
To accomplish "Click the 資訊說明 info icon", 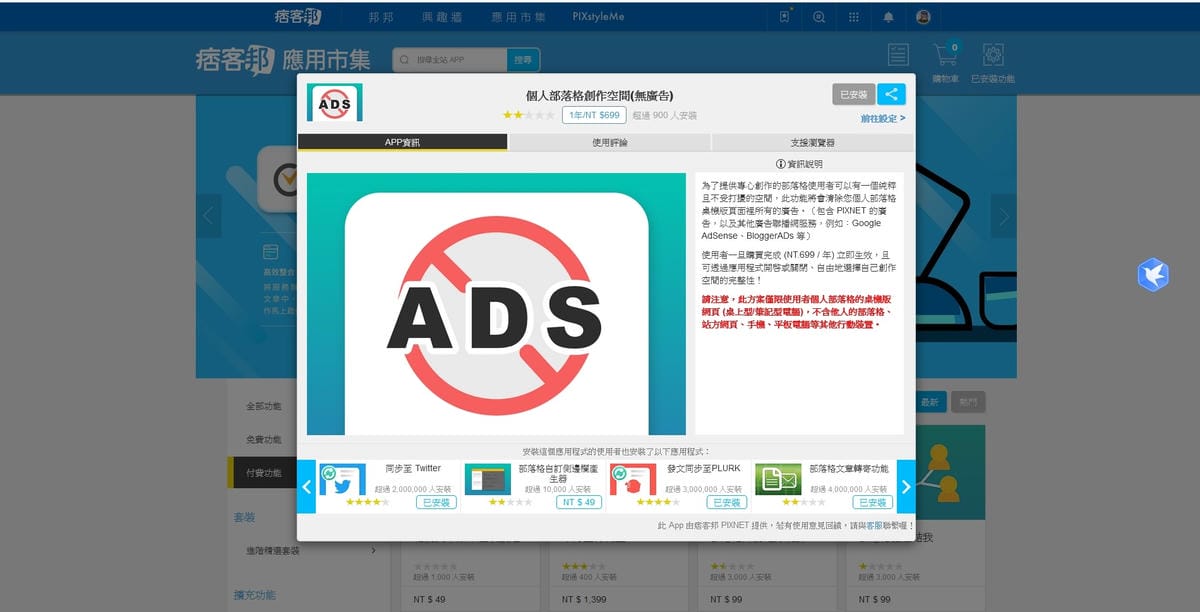I will pyautogui.click(x=781, y=164).
